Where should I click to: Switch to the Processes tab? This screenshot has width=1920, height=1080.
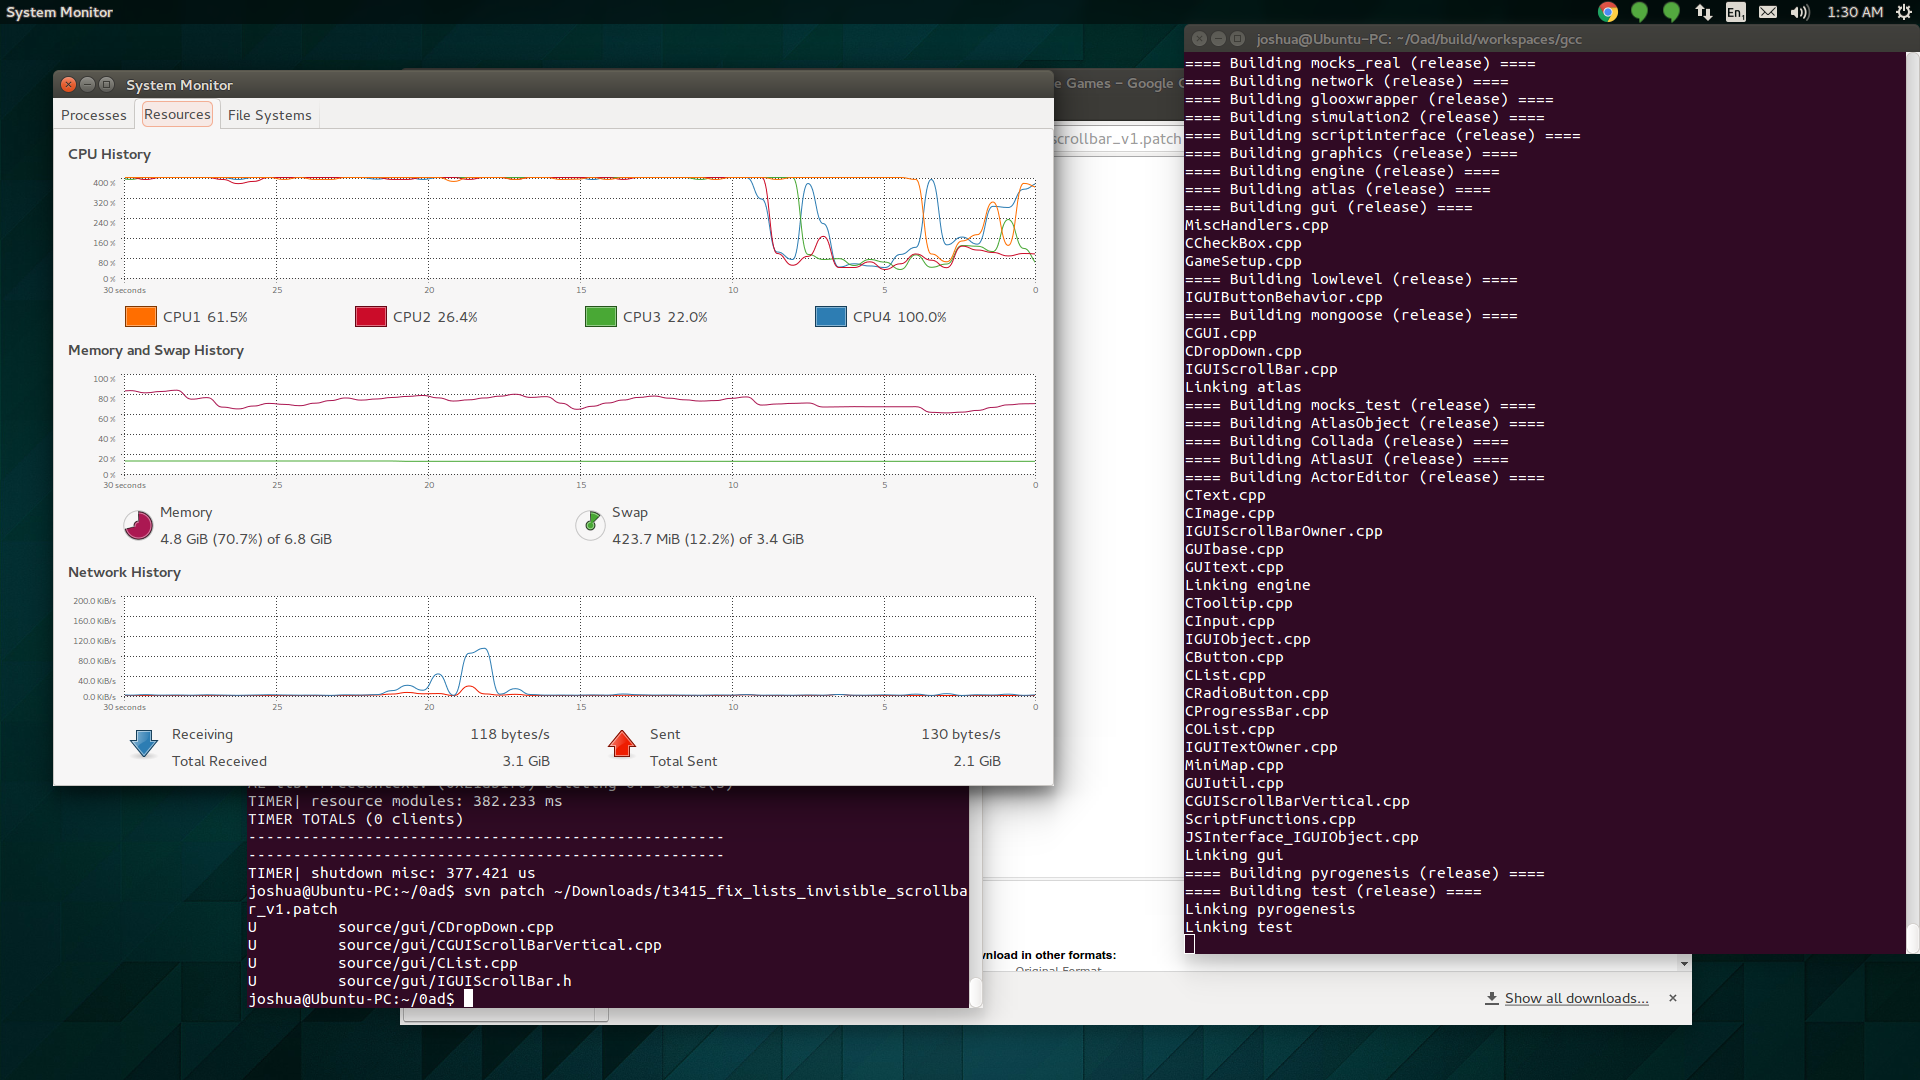click(x=94, y=115)
